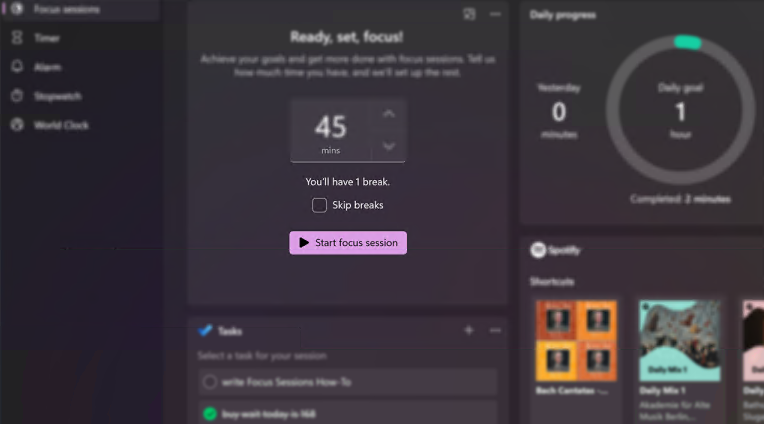Open the Timer section icon

click(17, 38)
